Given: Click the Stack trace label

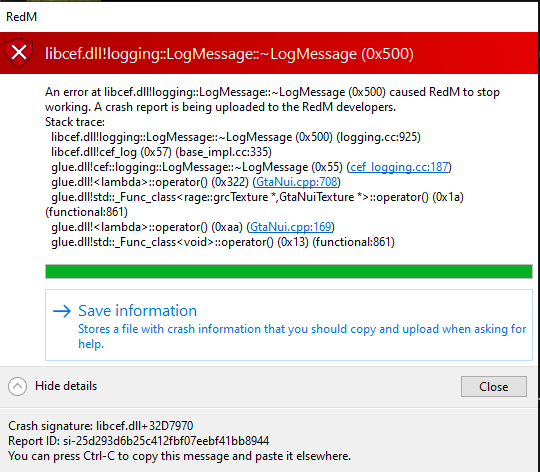Looking at the screenshot, I should tap(75, 122).
